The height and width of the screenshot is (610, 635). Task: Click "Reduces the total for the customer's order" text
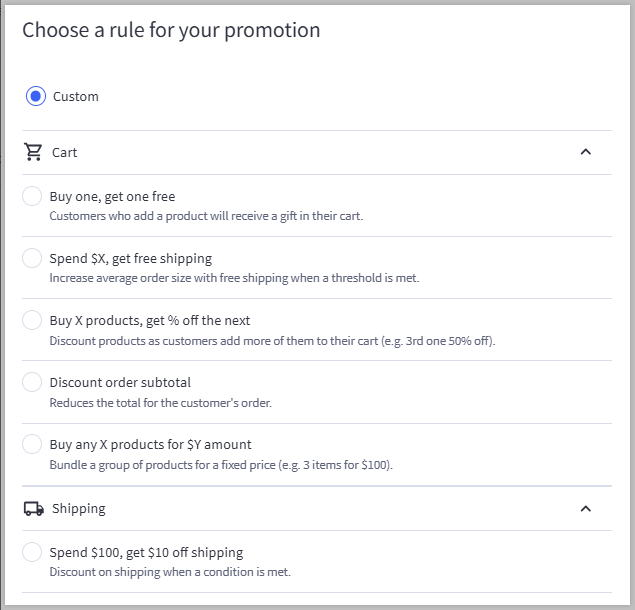click(160, 403)
